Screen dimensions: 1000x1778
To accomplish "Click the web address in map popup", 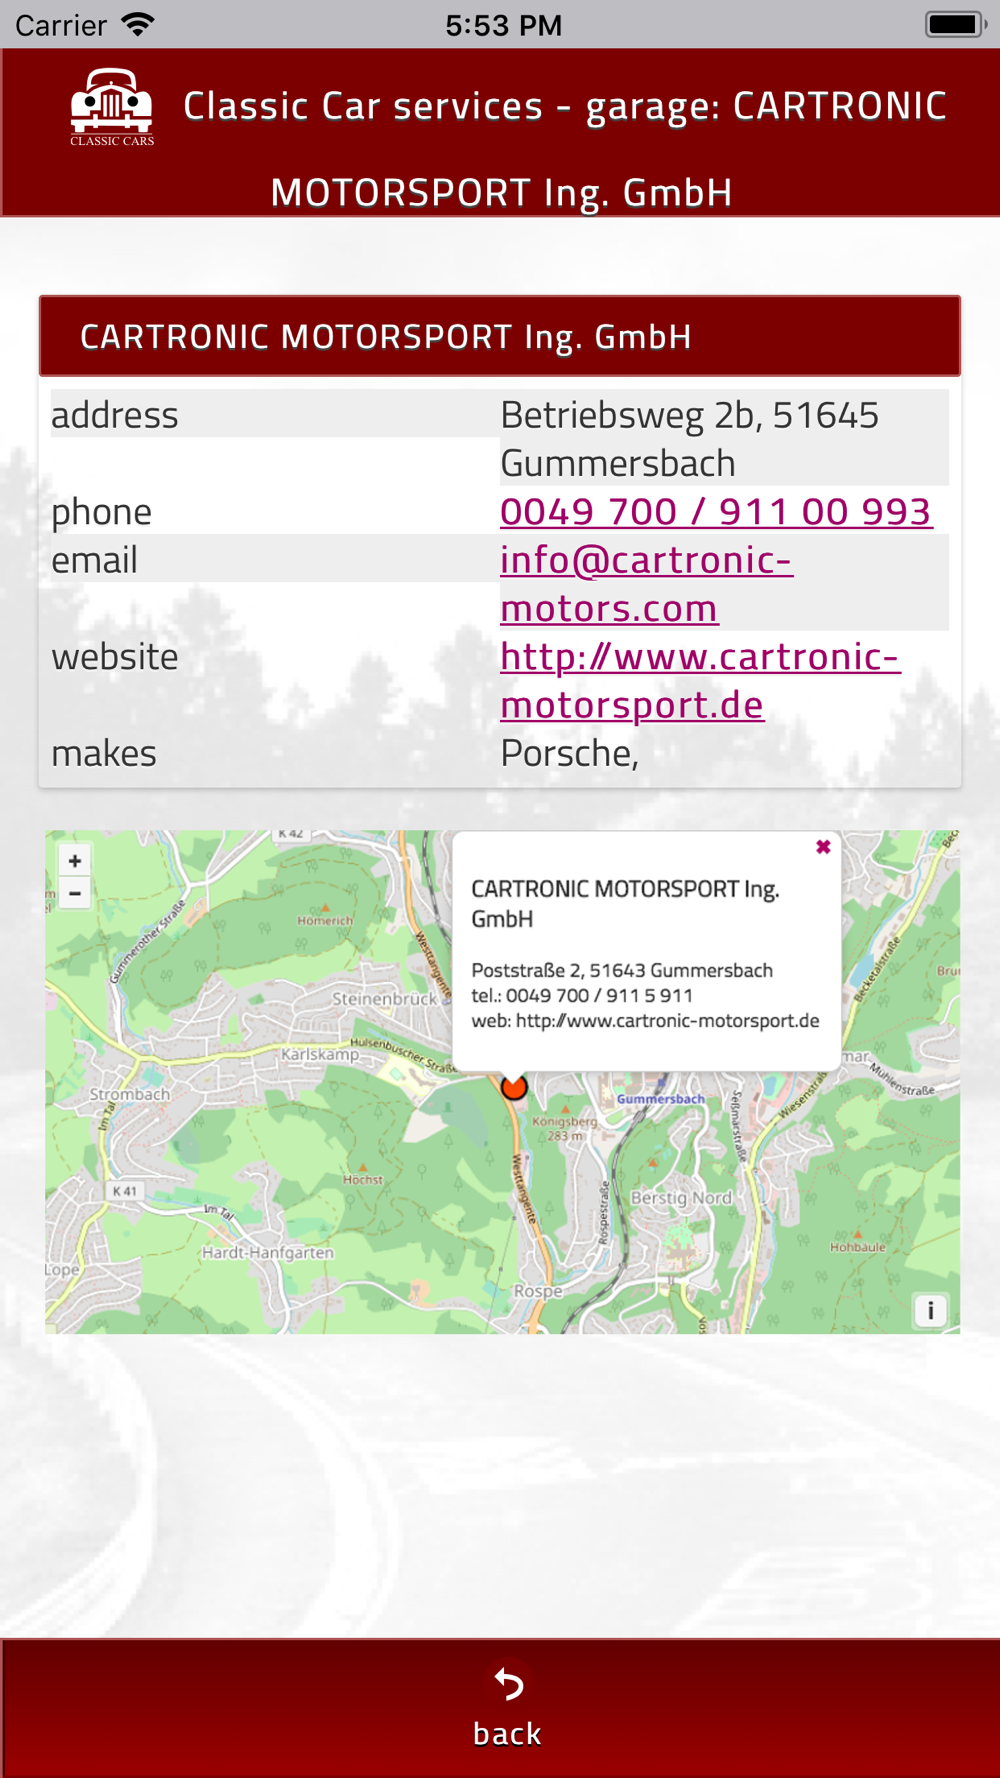I will pyautogui.click(x=645, y=1020).
